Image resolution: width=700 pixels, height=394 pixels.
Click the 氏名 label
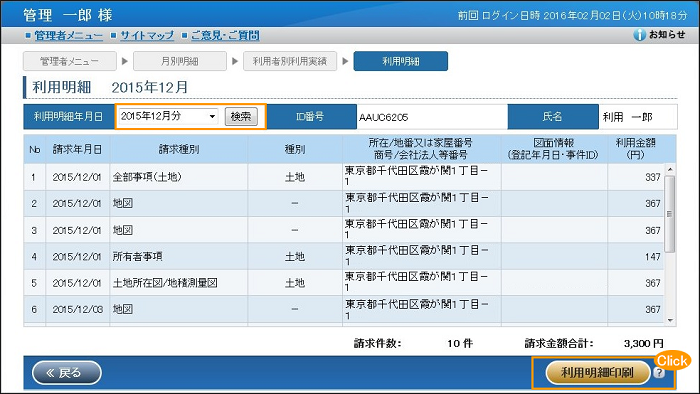coord(553,117)
